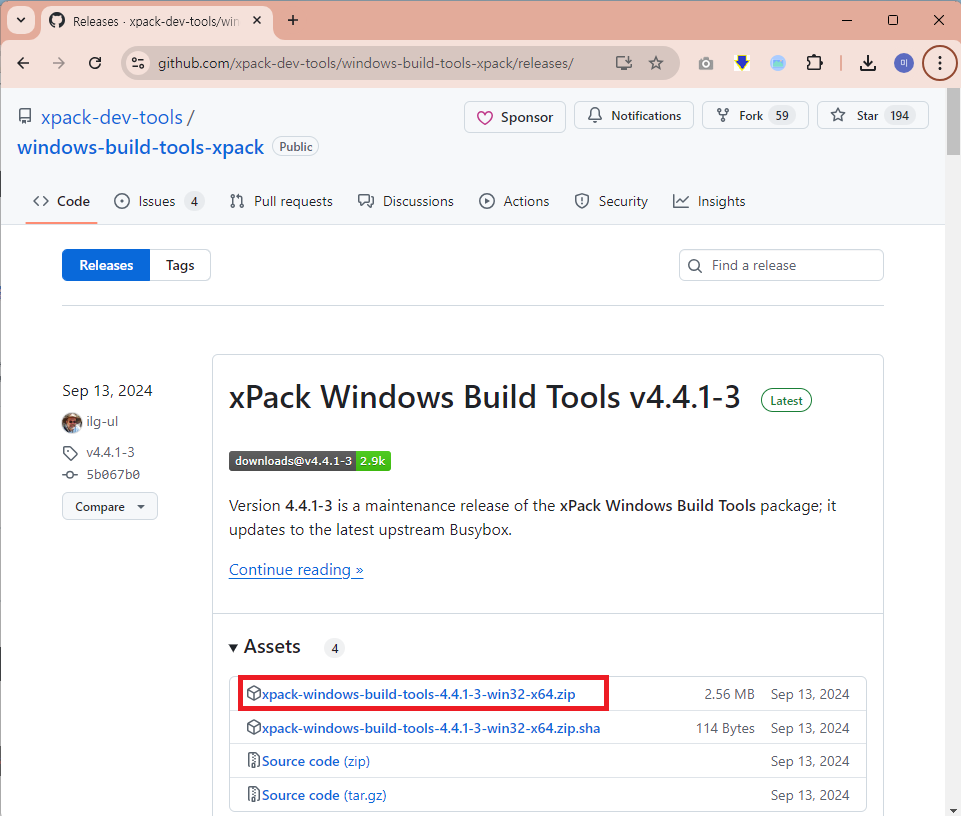Click the 114 Bytes file size text
The height and width of the screenshot is (816, 961).
tap(725, 728)
